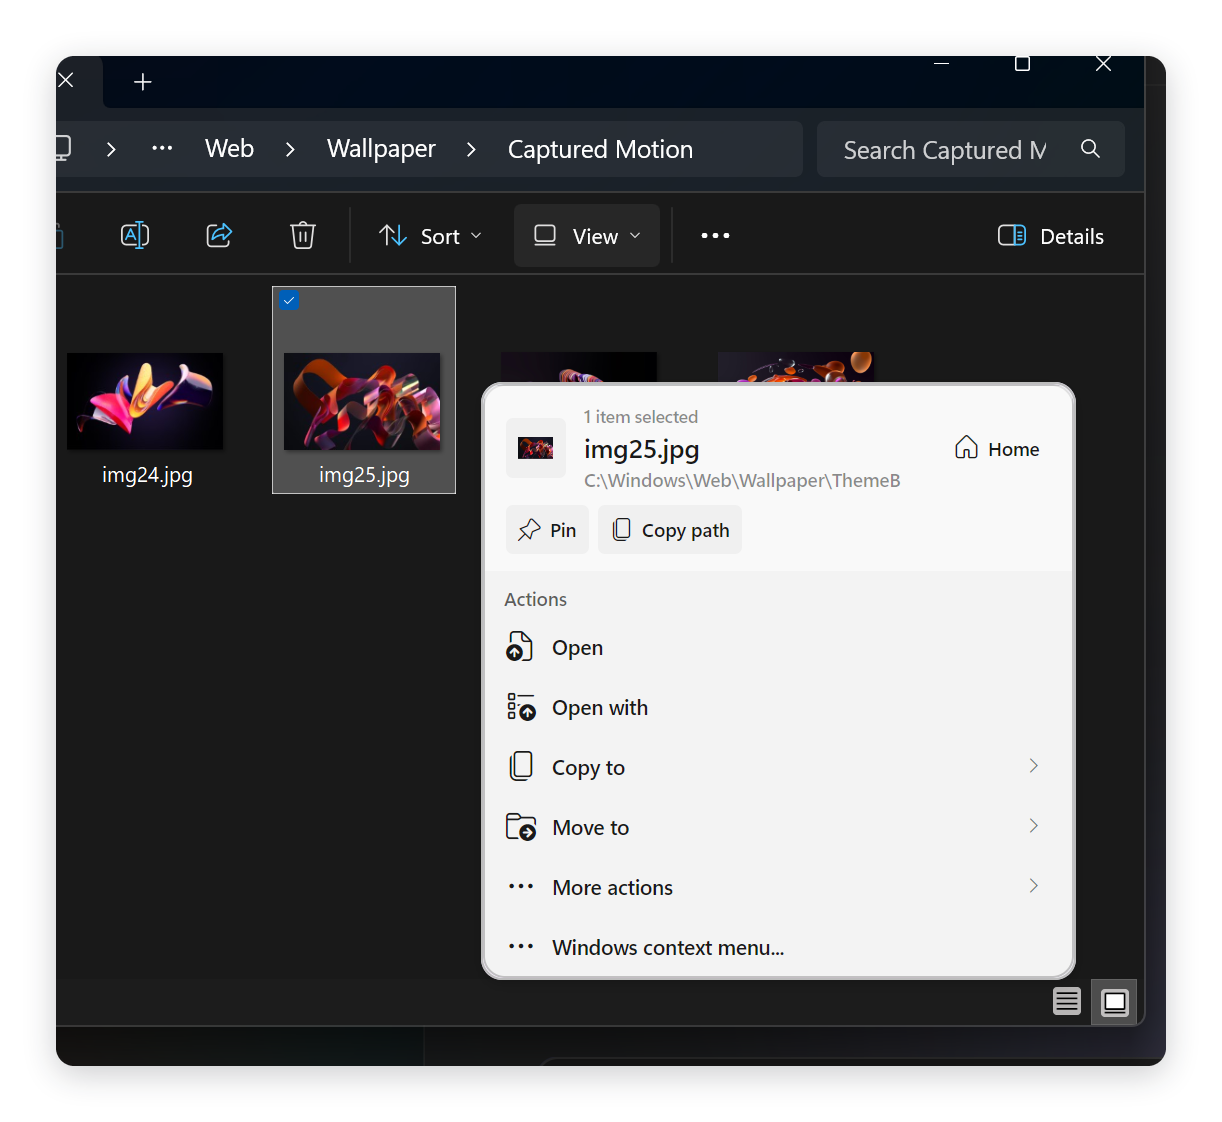Click the file path C:\Windows\Web\Wallpaper text
Image resolution: width=1222 pixels, height=1122 pixels.
[742, 481]
